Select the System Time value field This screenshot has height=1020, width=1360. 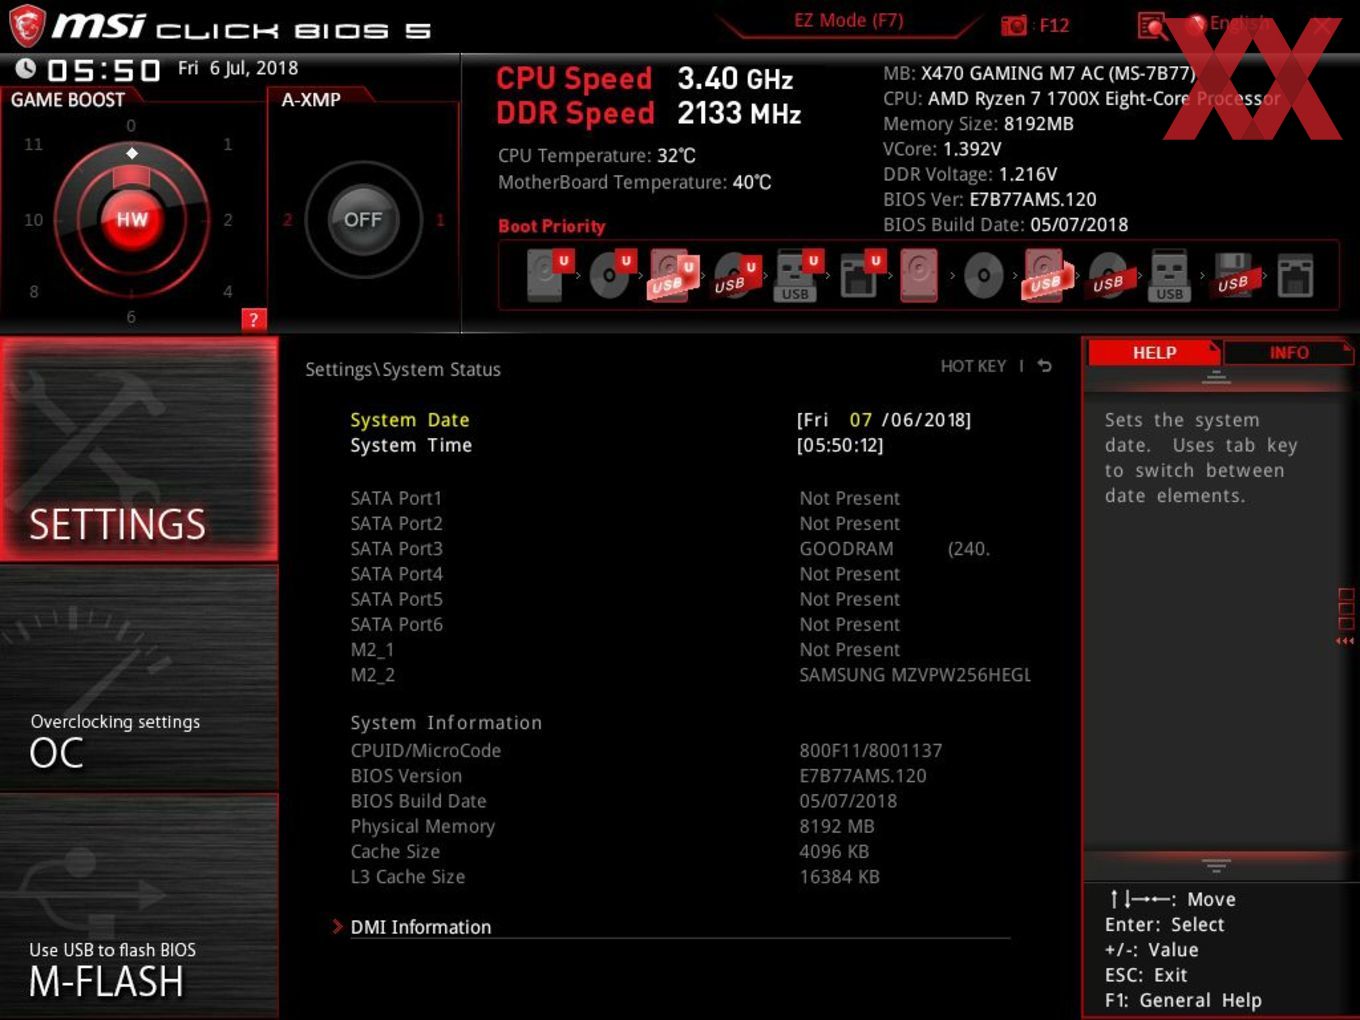coord(840,445)
